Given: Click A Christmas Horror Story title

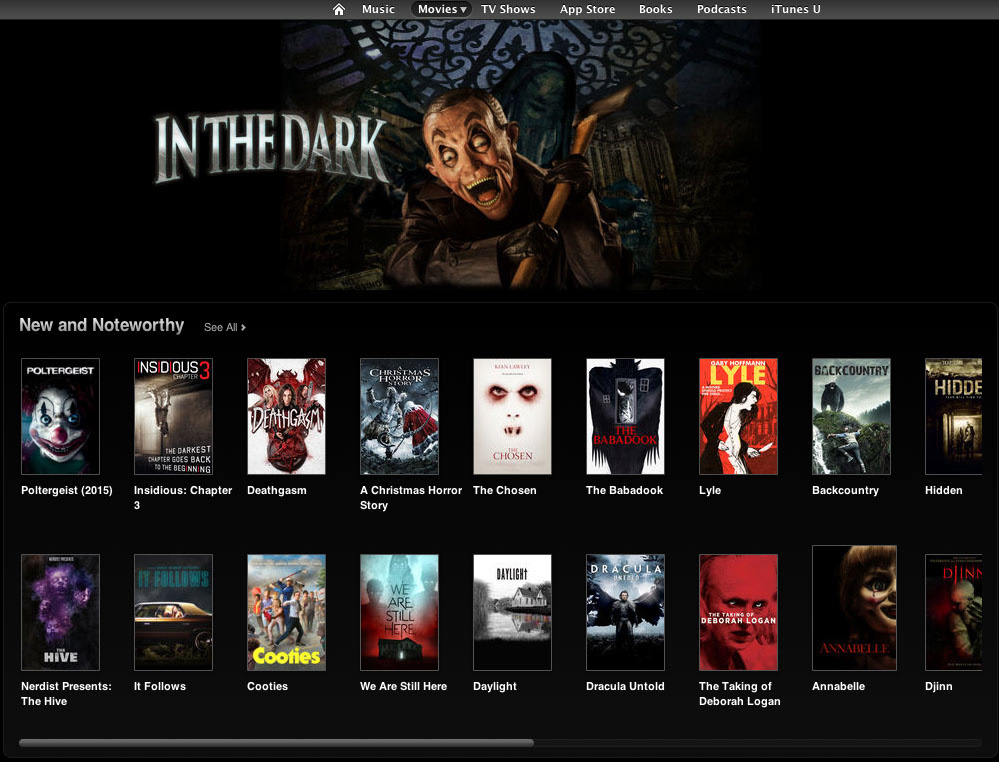Looking at the screenshot, I should pyautogui.click(x=411, y=498).
